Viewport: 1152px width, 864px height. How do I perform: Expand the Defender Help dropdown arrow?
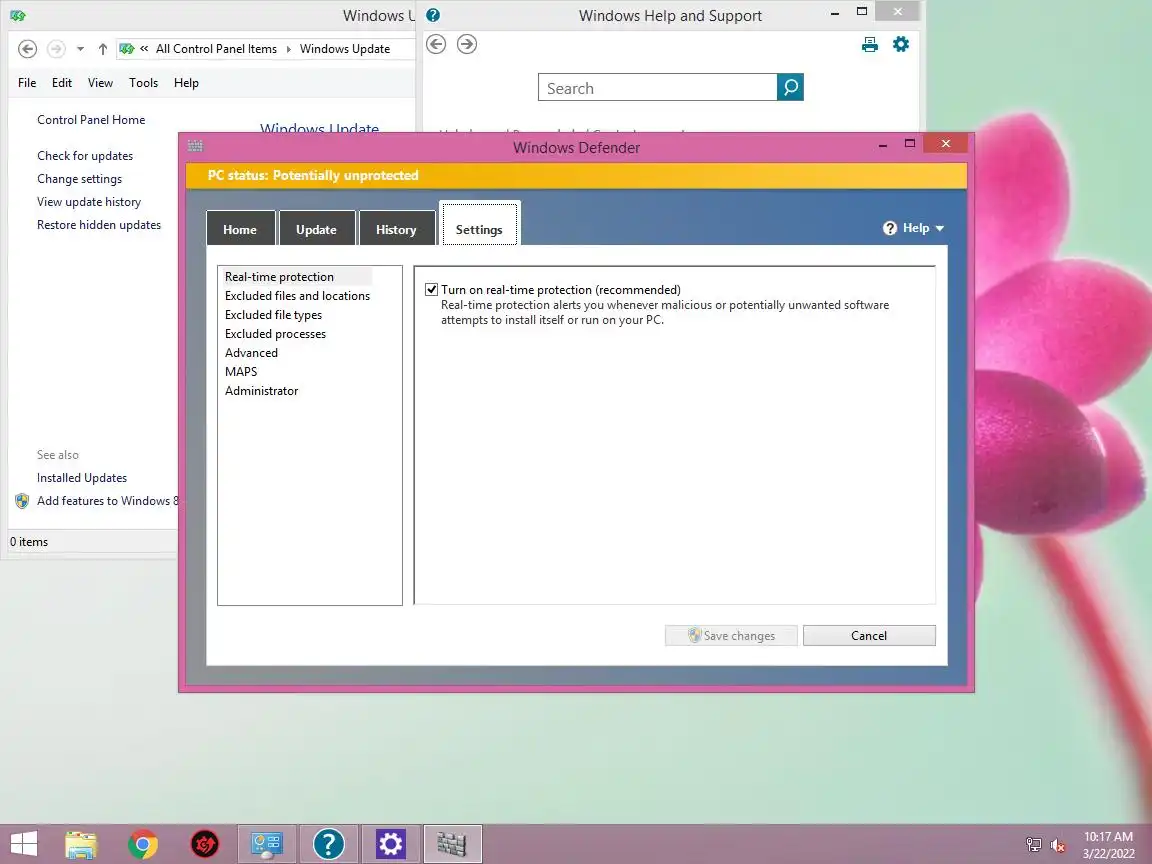(x=940, y=228)
